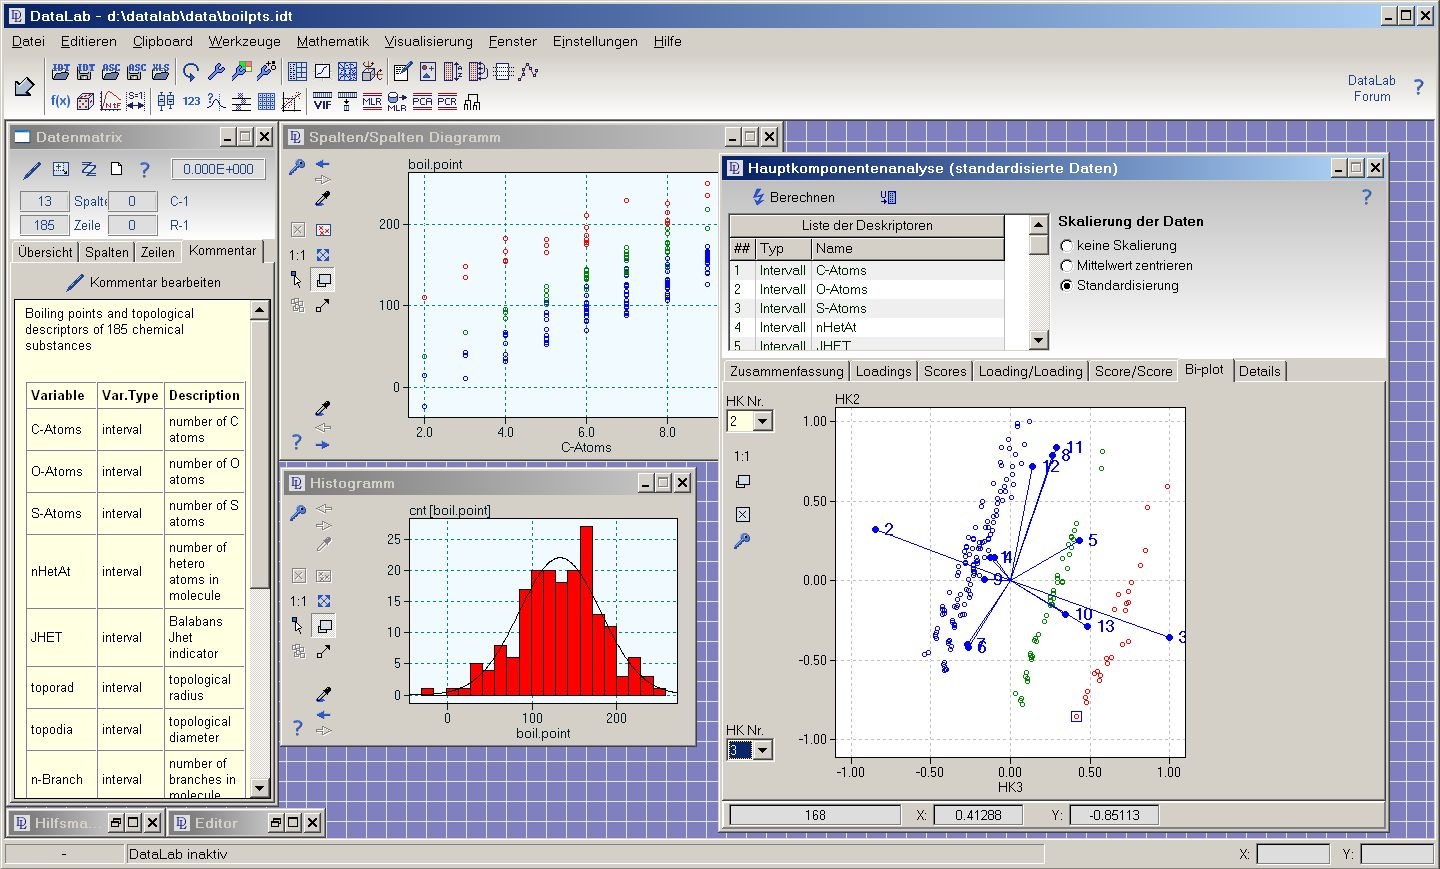Open the MLR regression tool icon
Image resolution: width=1440 pixels, height=869 pixels.
371,101
